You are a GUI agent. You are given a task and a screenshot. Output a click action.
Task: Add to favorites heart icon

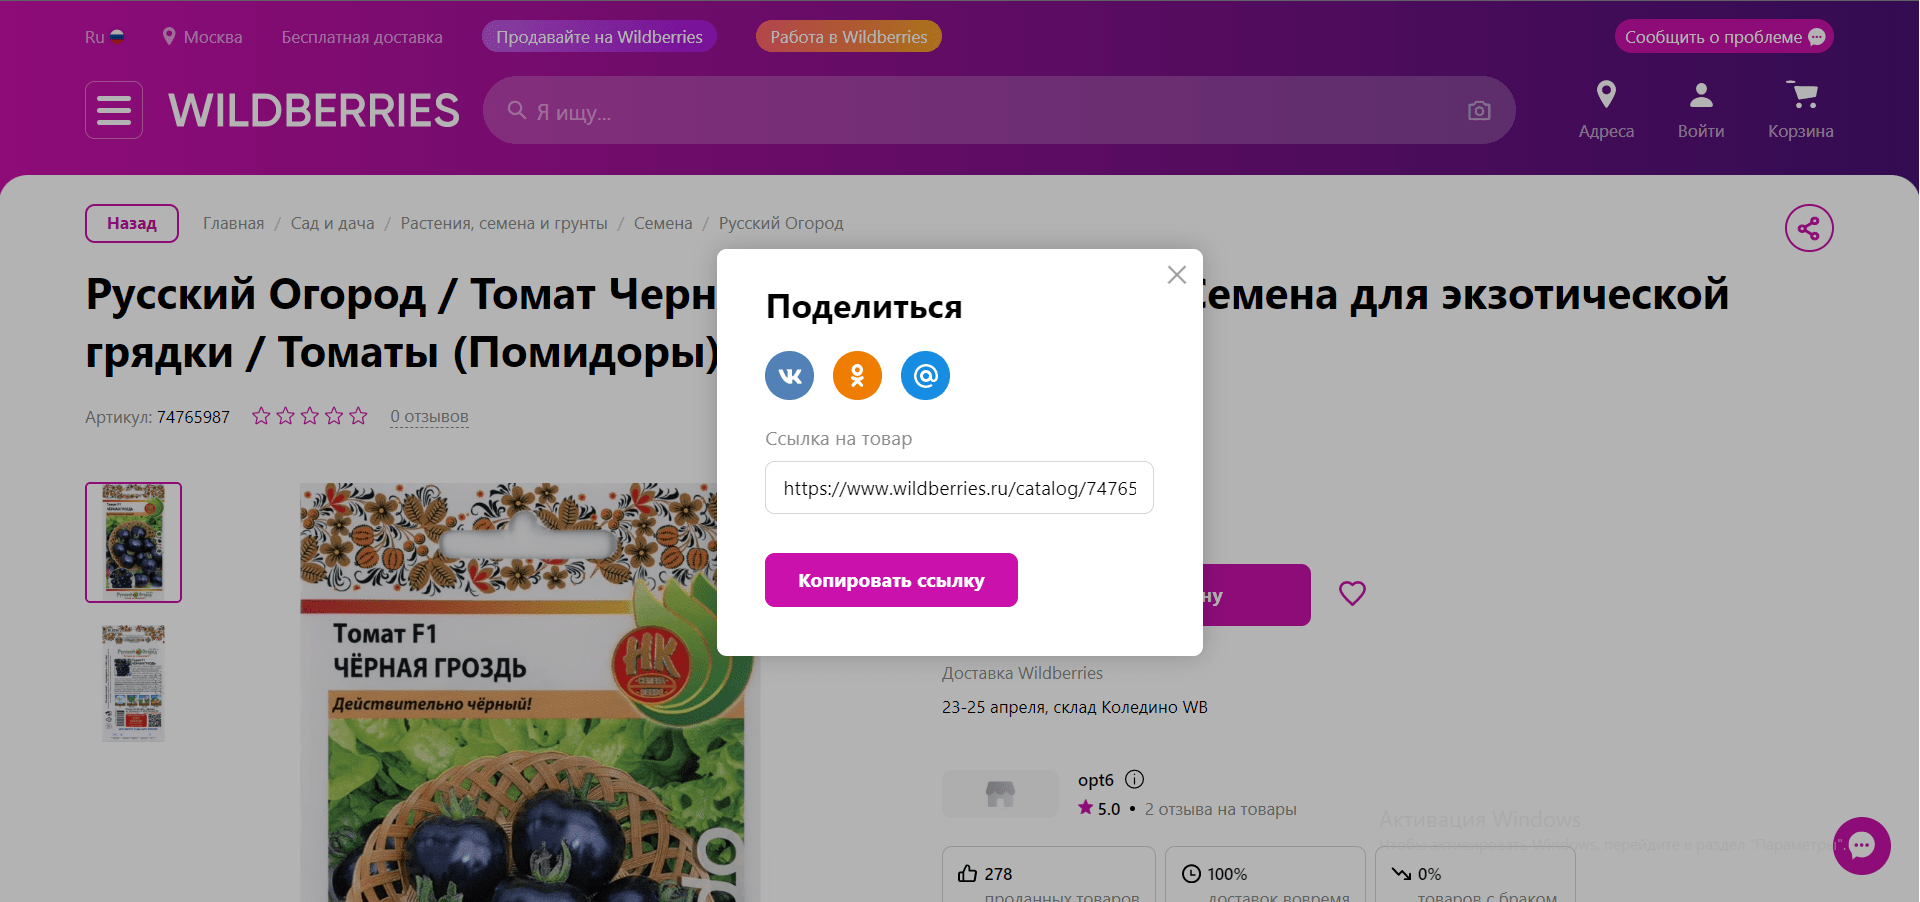pyautogui.click(x=1352, y=594)
